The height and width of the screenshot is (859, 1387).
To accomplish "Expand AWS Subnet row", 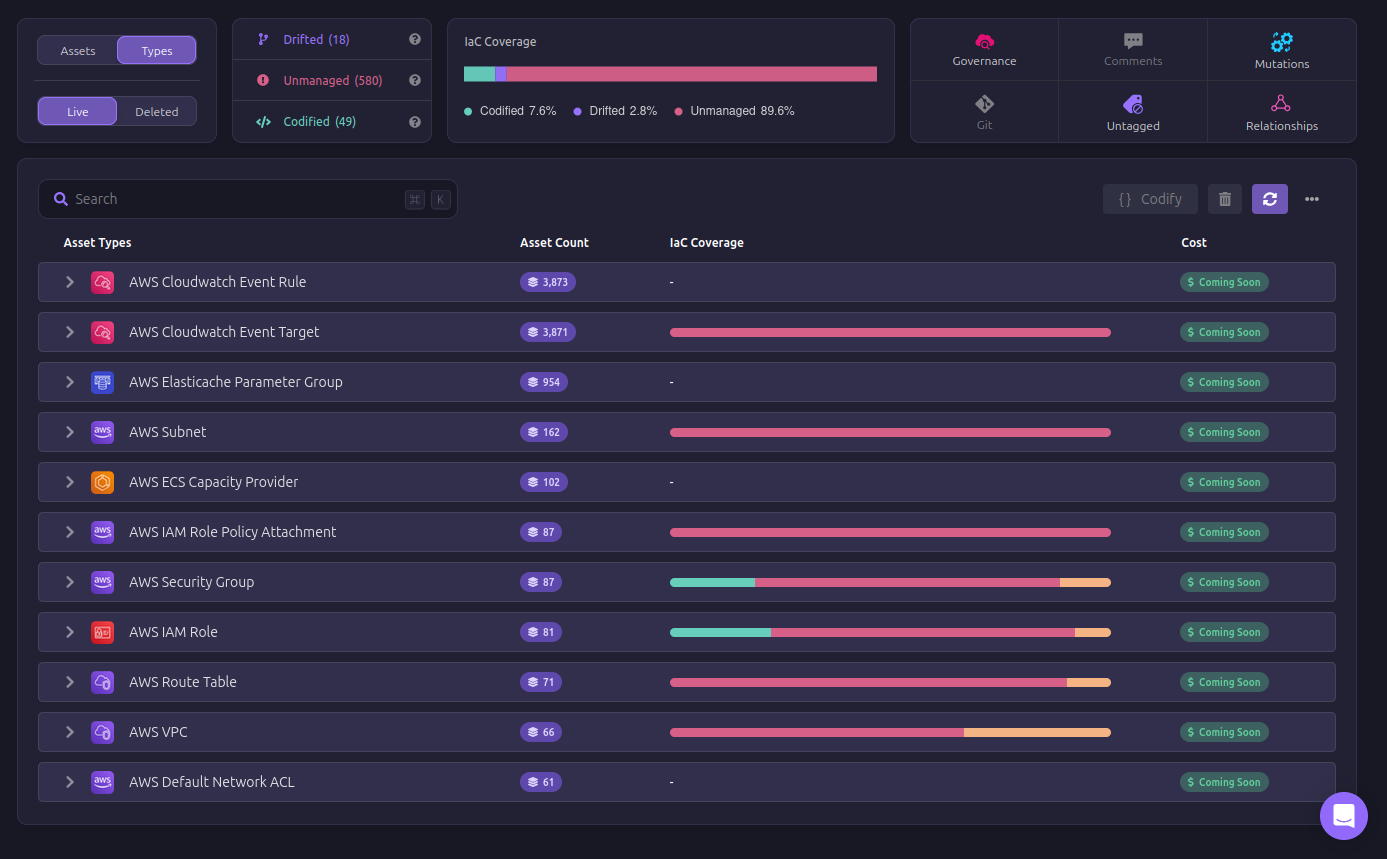I will [70, 432].
